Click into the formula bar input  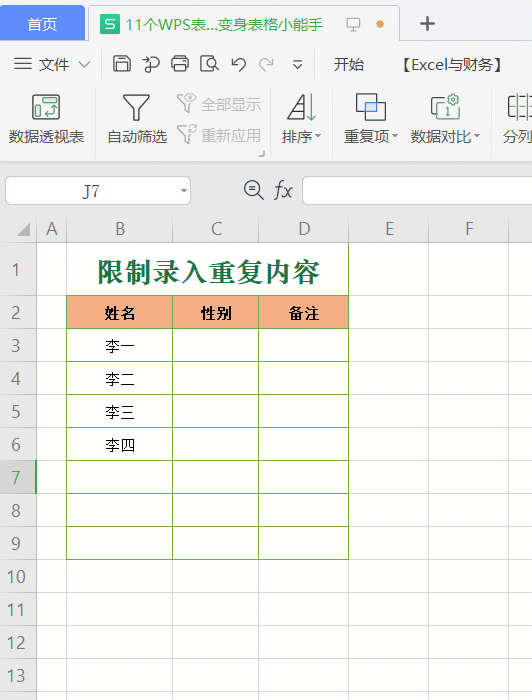click(417, 191)
